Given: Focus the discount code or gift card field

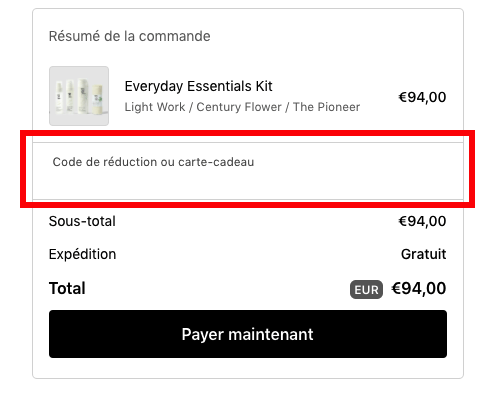Looking at the screenshot, I should pyautogui.click(x=248, y=171).
